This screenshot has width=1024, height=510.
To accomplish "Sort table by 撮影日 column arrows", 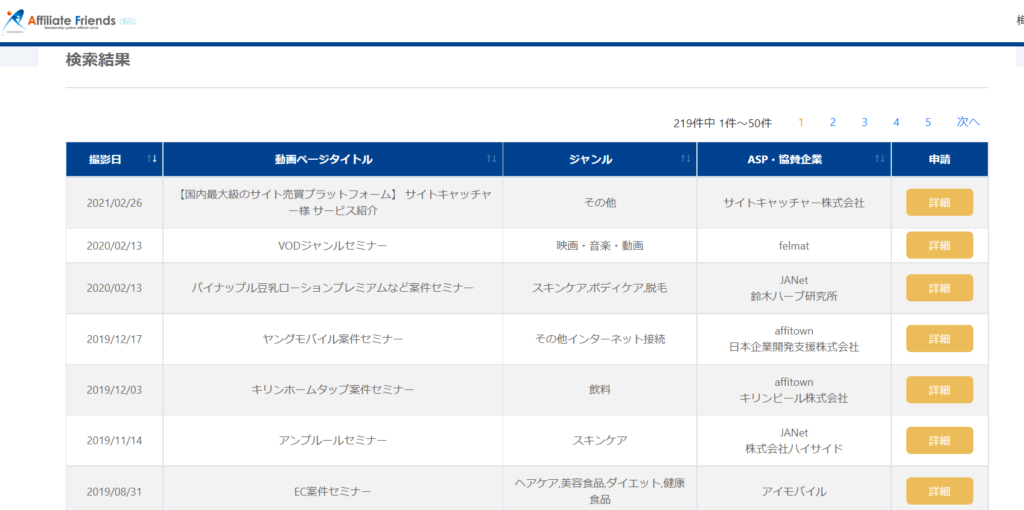I will pos(152,159).
